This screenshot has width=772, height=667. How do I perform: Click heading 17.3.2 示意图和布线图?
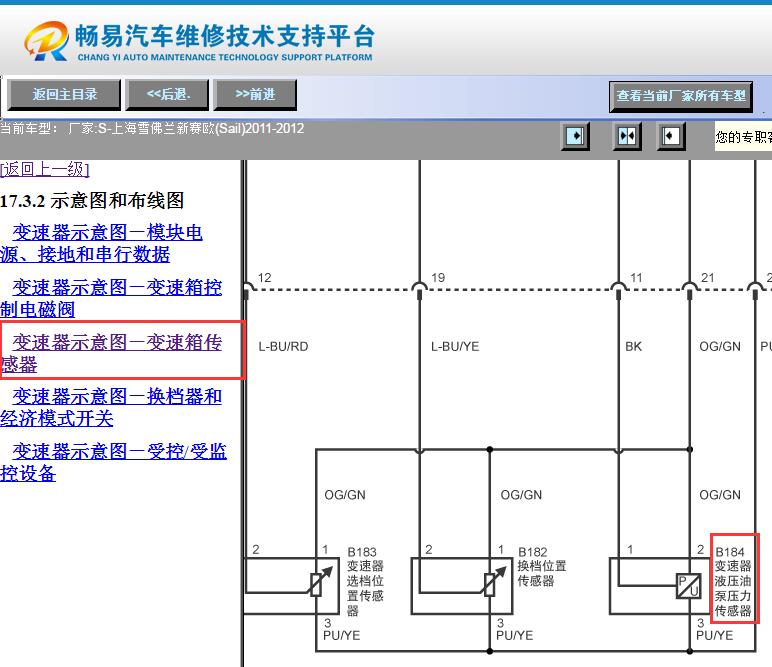click(92, 201)
